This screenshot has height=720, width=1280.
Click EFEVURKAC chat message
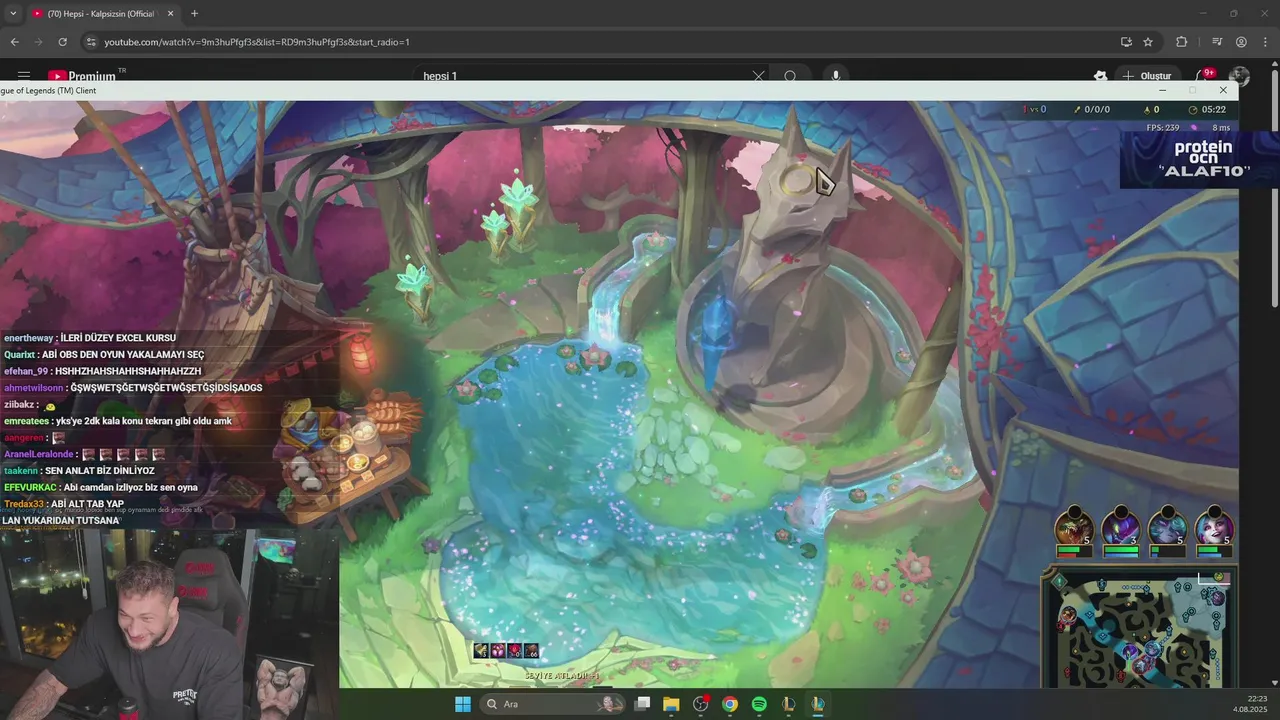(101, 487)
